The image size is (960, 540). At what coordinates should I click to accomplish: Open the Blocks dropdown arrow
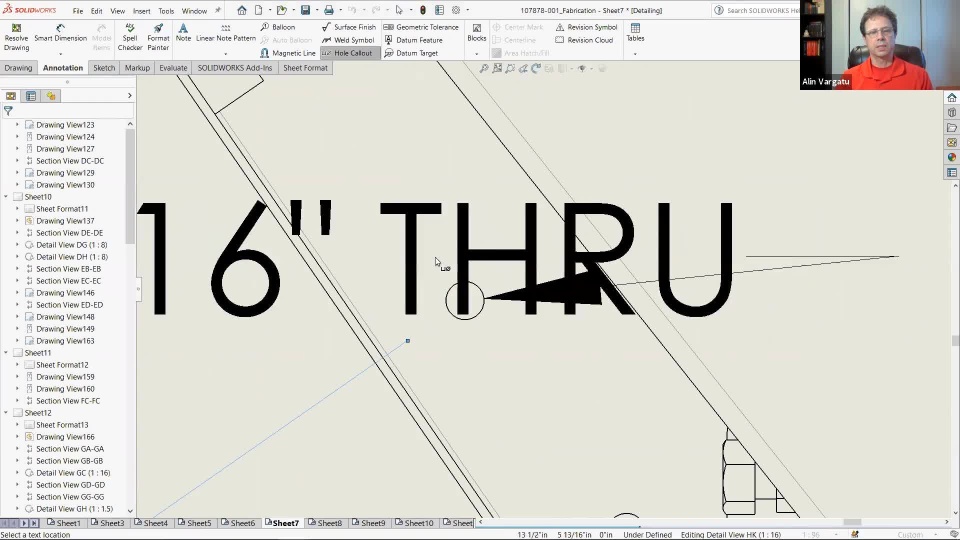pyautogui.click(x=476, y=54)
